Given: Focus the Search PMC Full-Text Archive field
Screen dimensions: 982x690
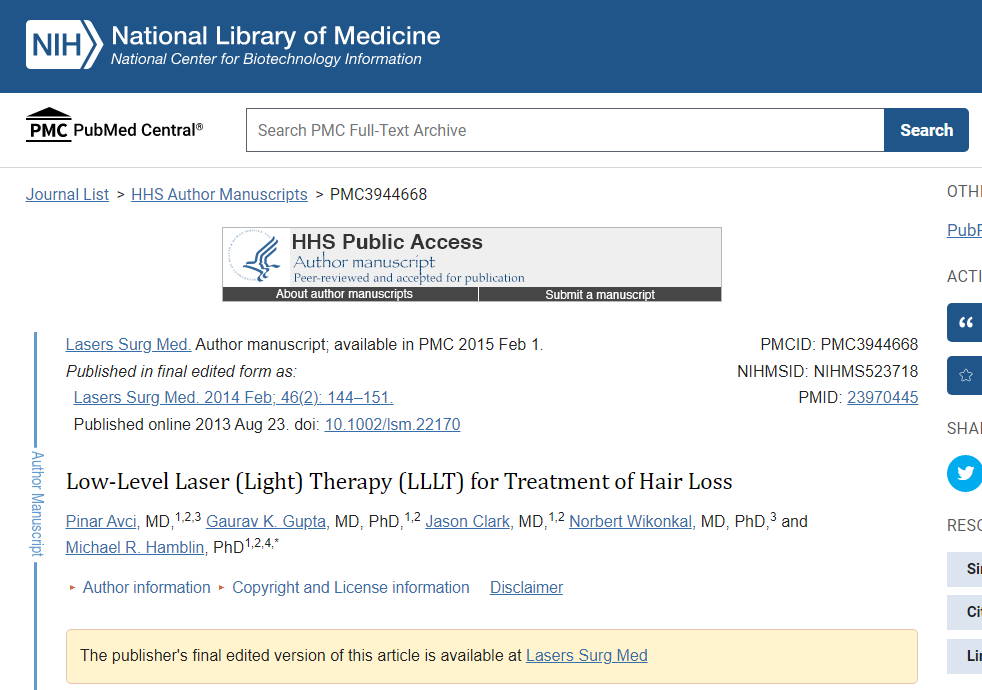Looking at the screenshot, I should 565,130.
